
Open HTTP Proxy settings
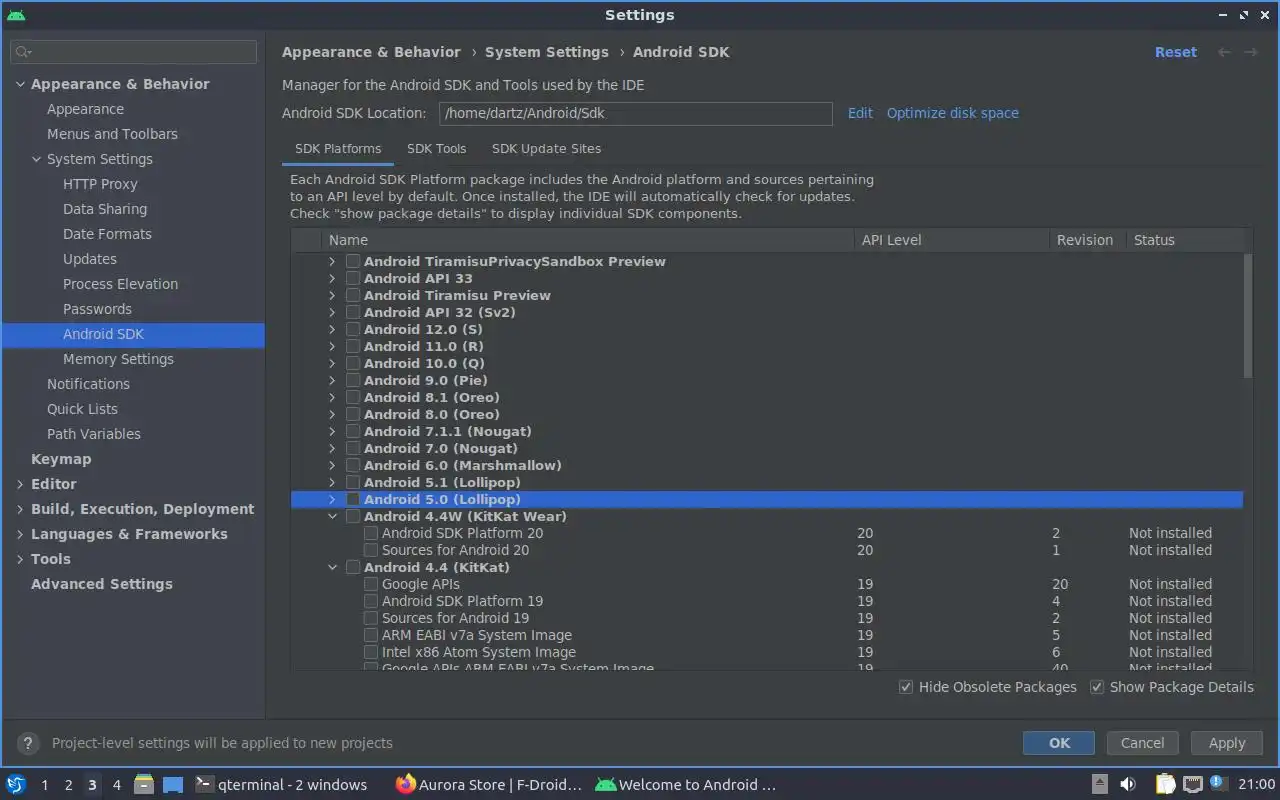point(100,184)
